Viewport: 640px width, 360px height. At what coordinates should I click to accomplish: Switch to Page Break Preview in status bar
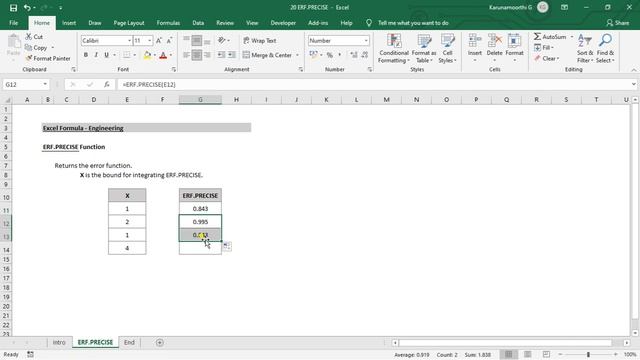point(547,355)
